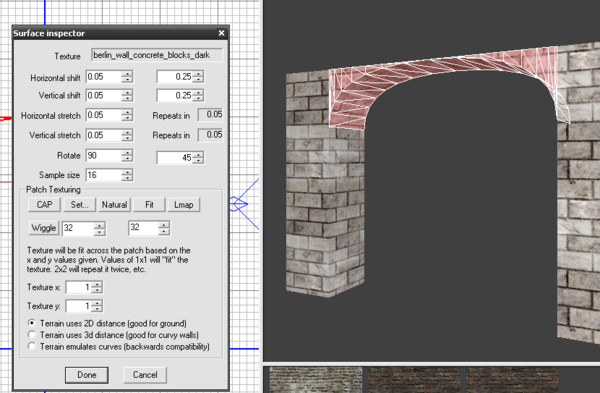Open the Set... patch texture dialog
Screen dimensions: 600x393
(79, 205)
